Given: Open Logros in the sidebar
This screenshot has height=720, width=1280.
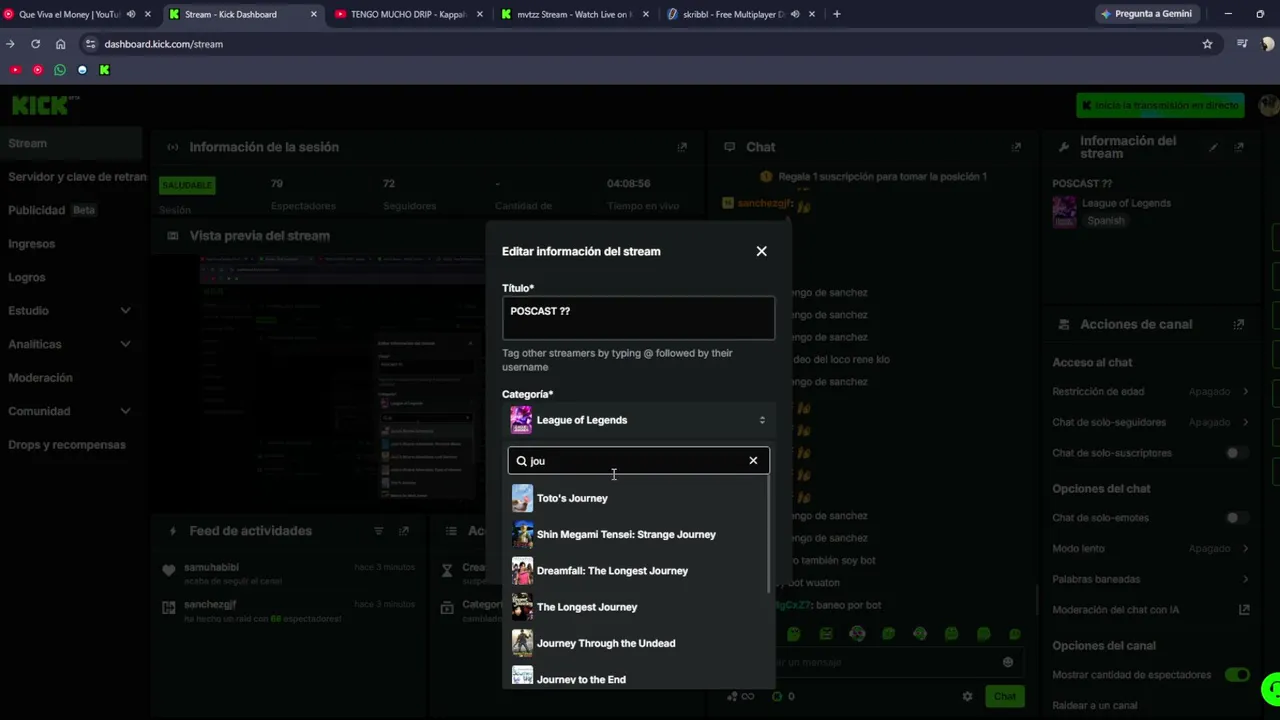Looking at the screenshot, I should [27, 277].
